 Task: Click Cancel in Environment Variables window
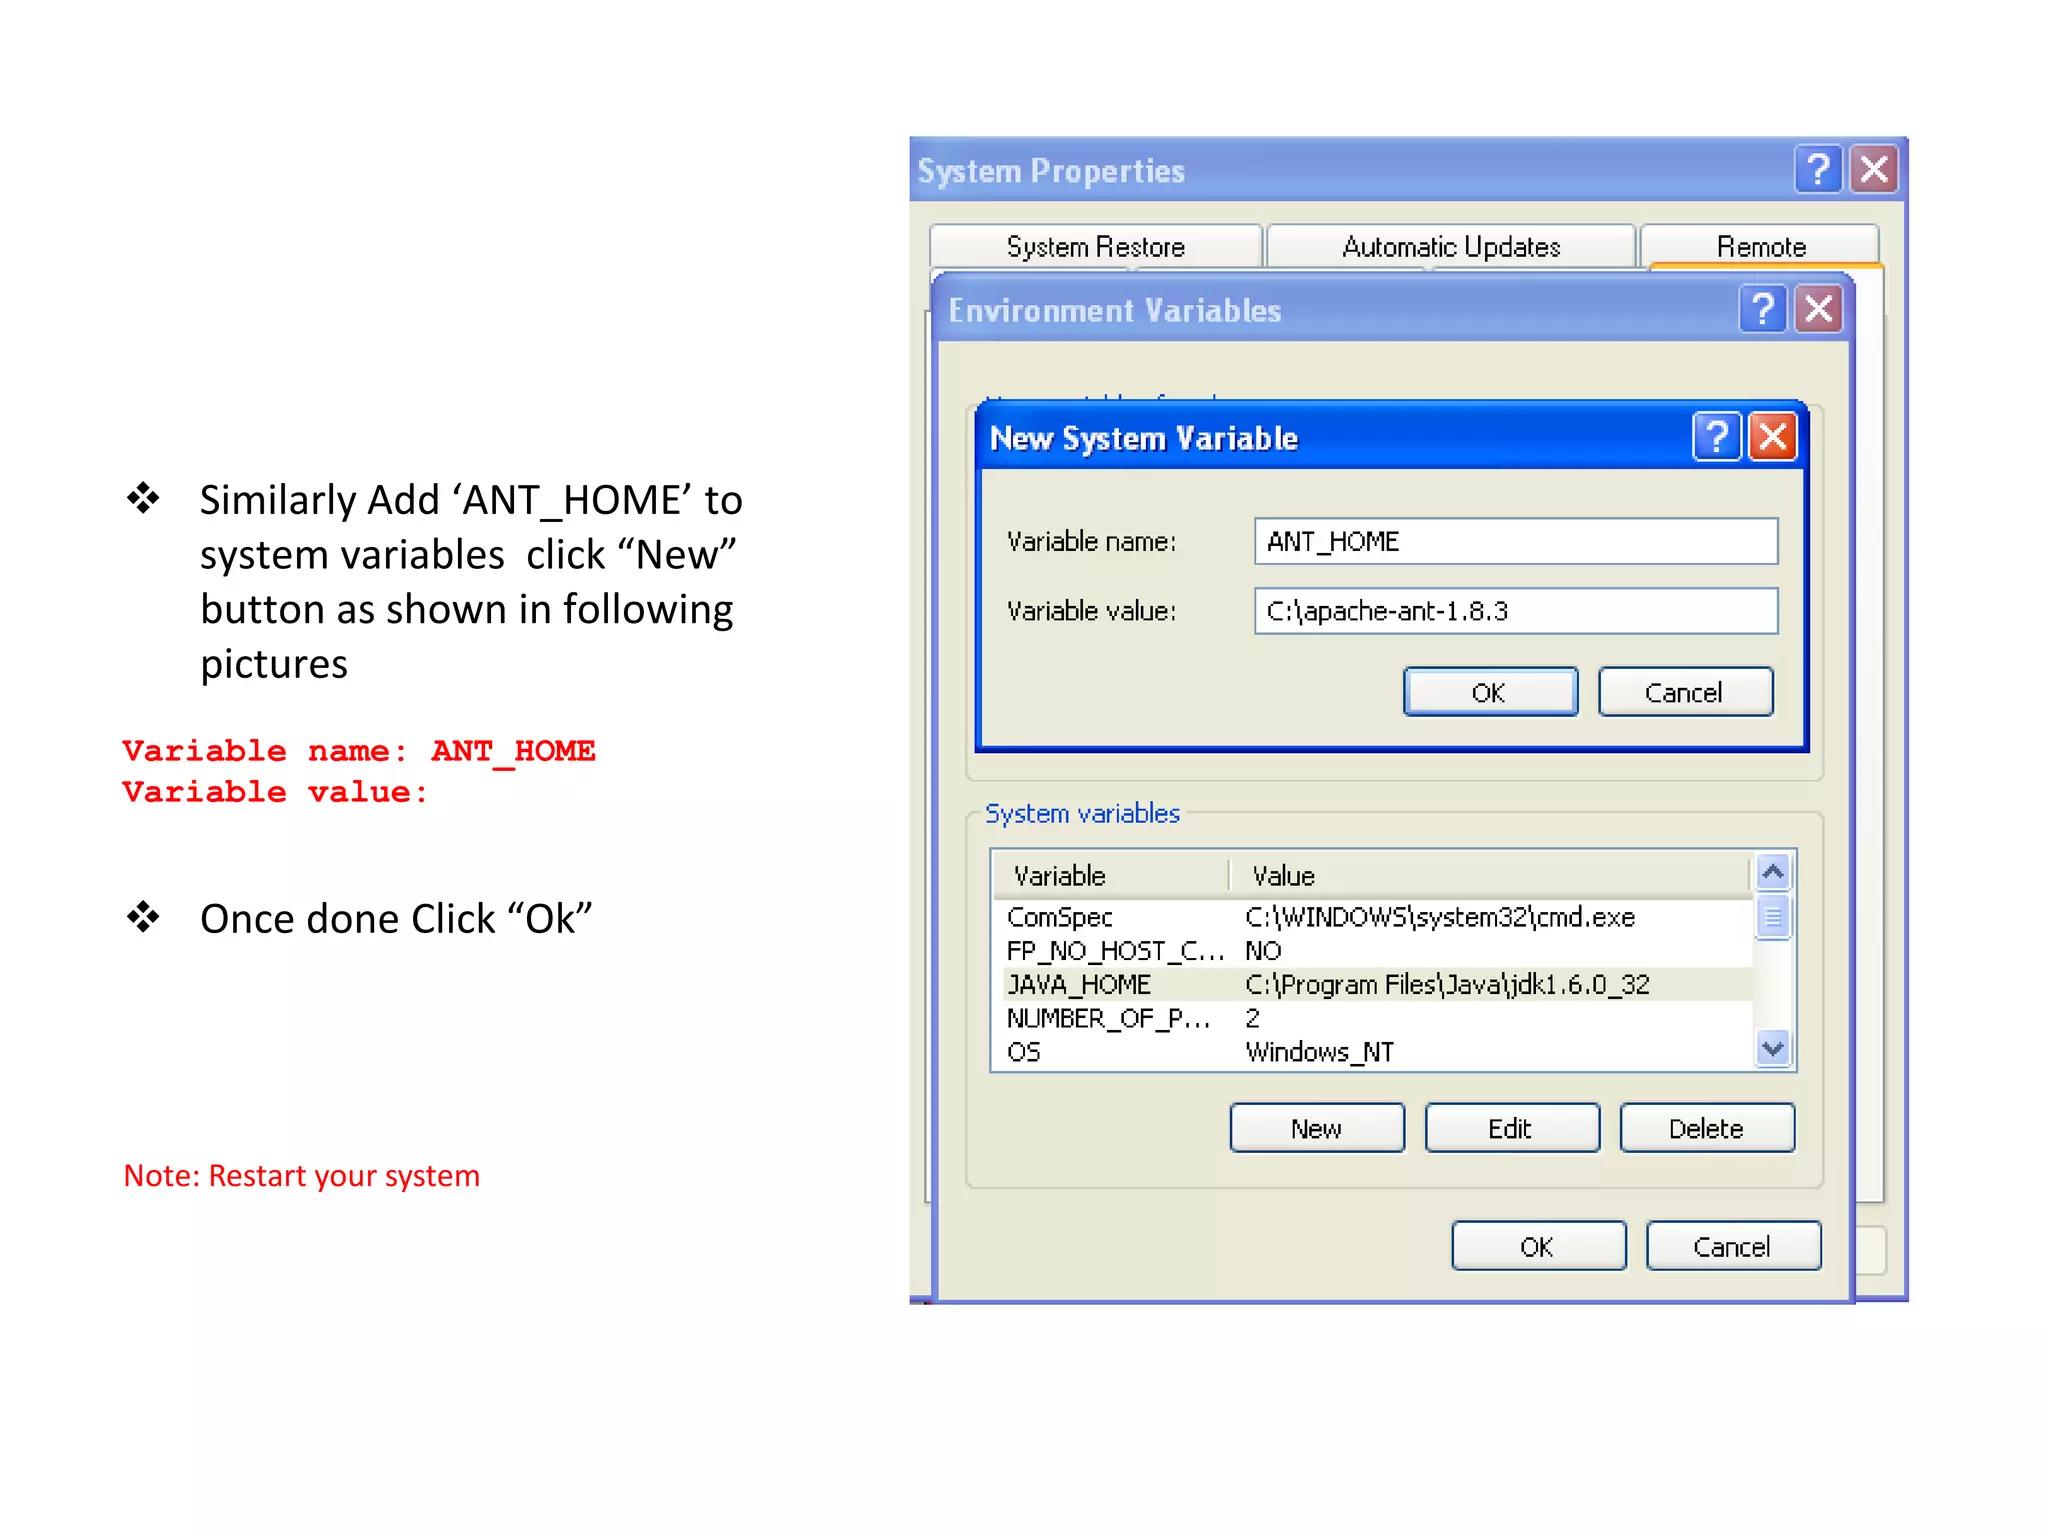[1733, 1246]
